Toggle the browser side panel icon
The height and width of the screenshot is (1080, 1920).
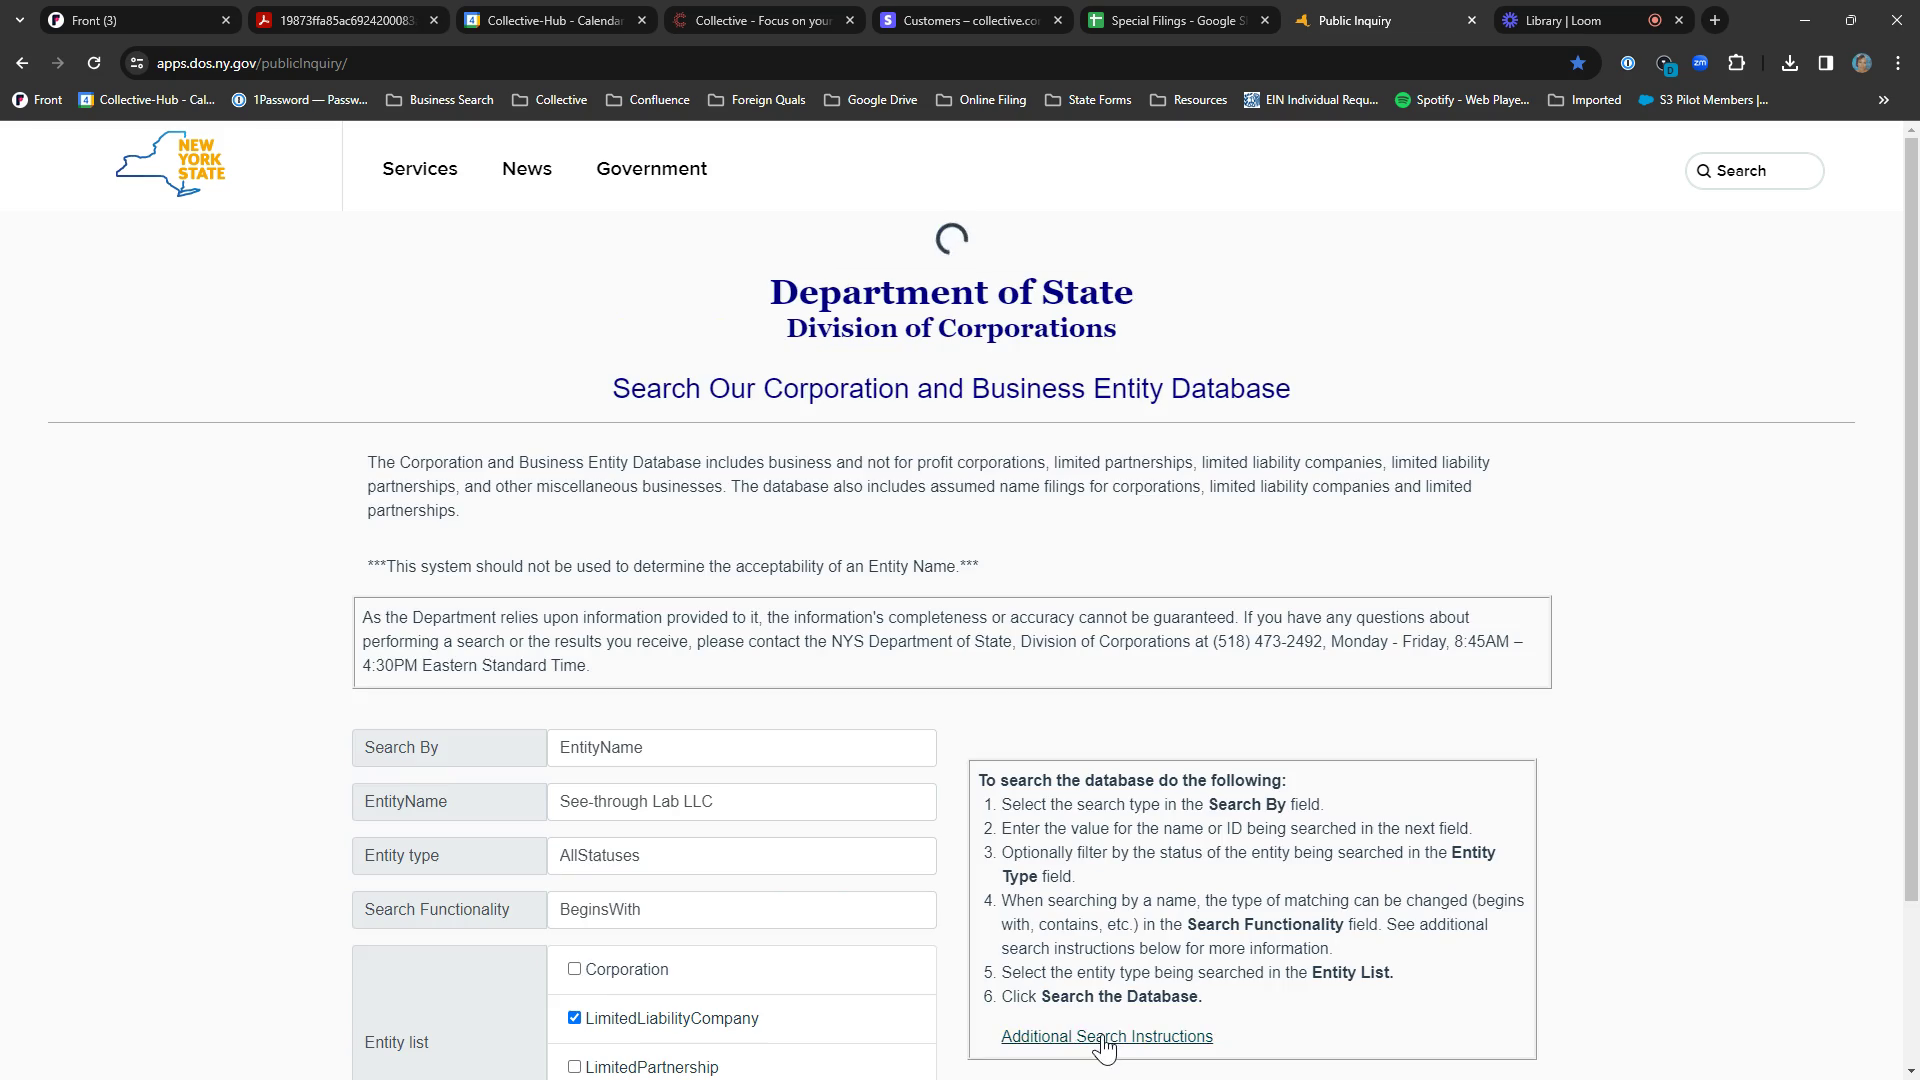(x=1826, y=63)
